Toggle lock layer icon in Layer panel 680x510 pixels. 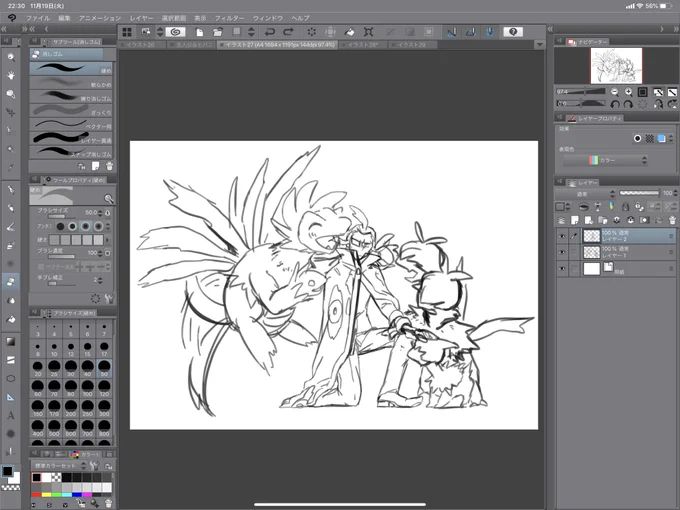tap(625, 206)
